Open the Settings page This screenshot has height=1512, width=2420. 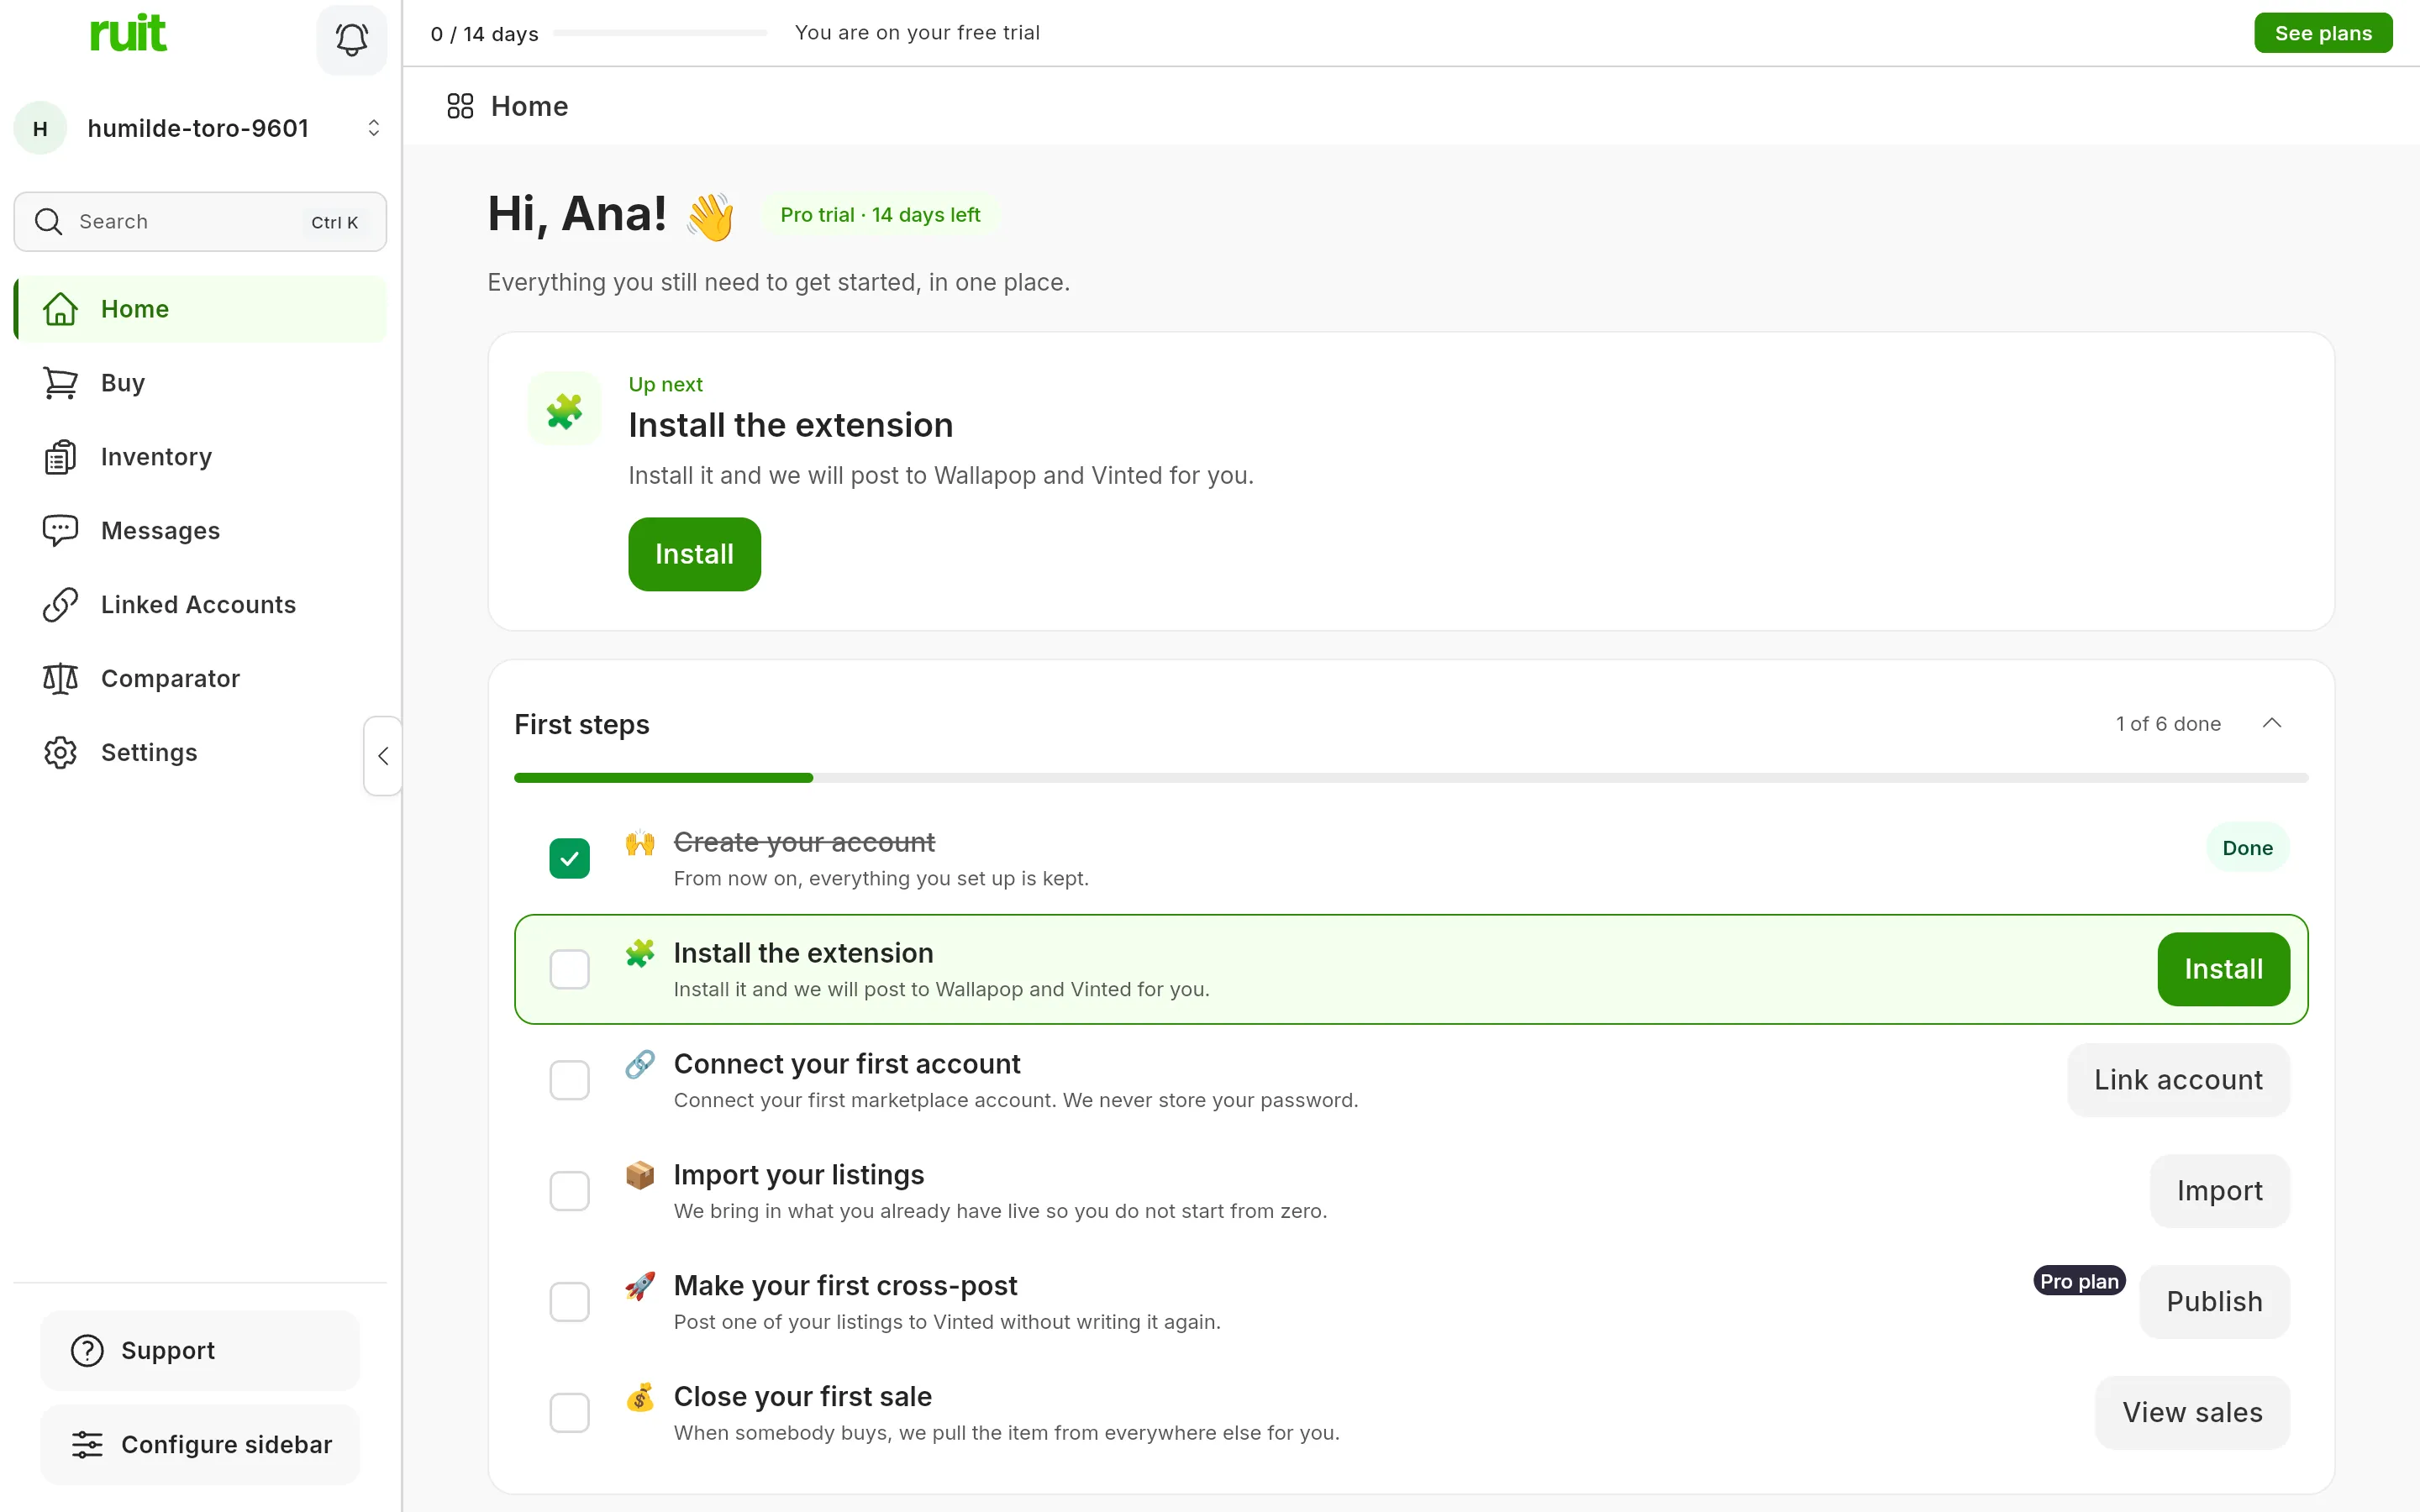[200, 753]
